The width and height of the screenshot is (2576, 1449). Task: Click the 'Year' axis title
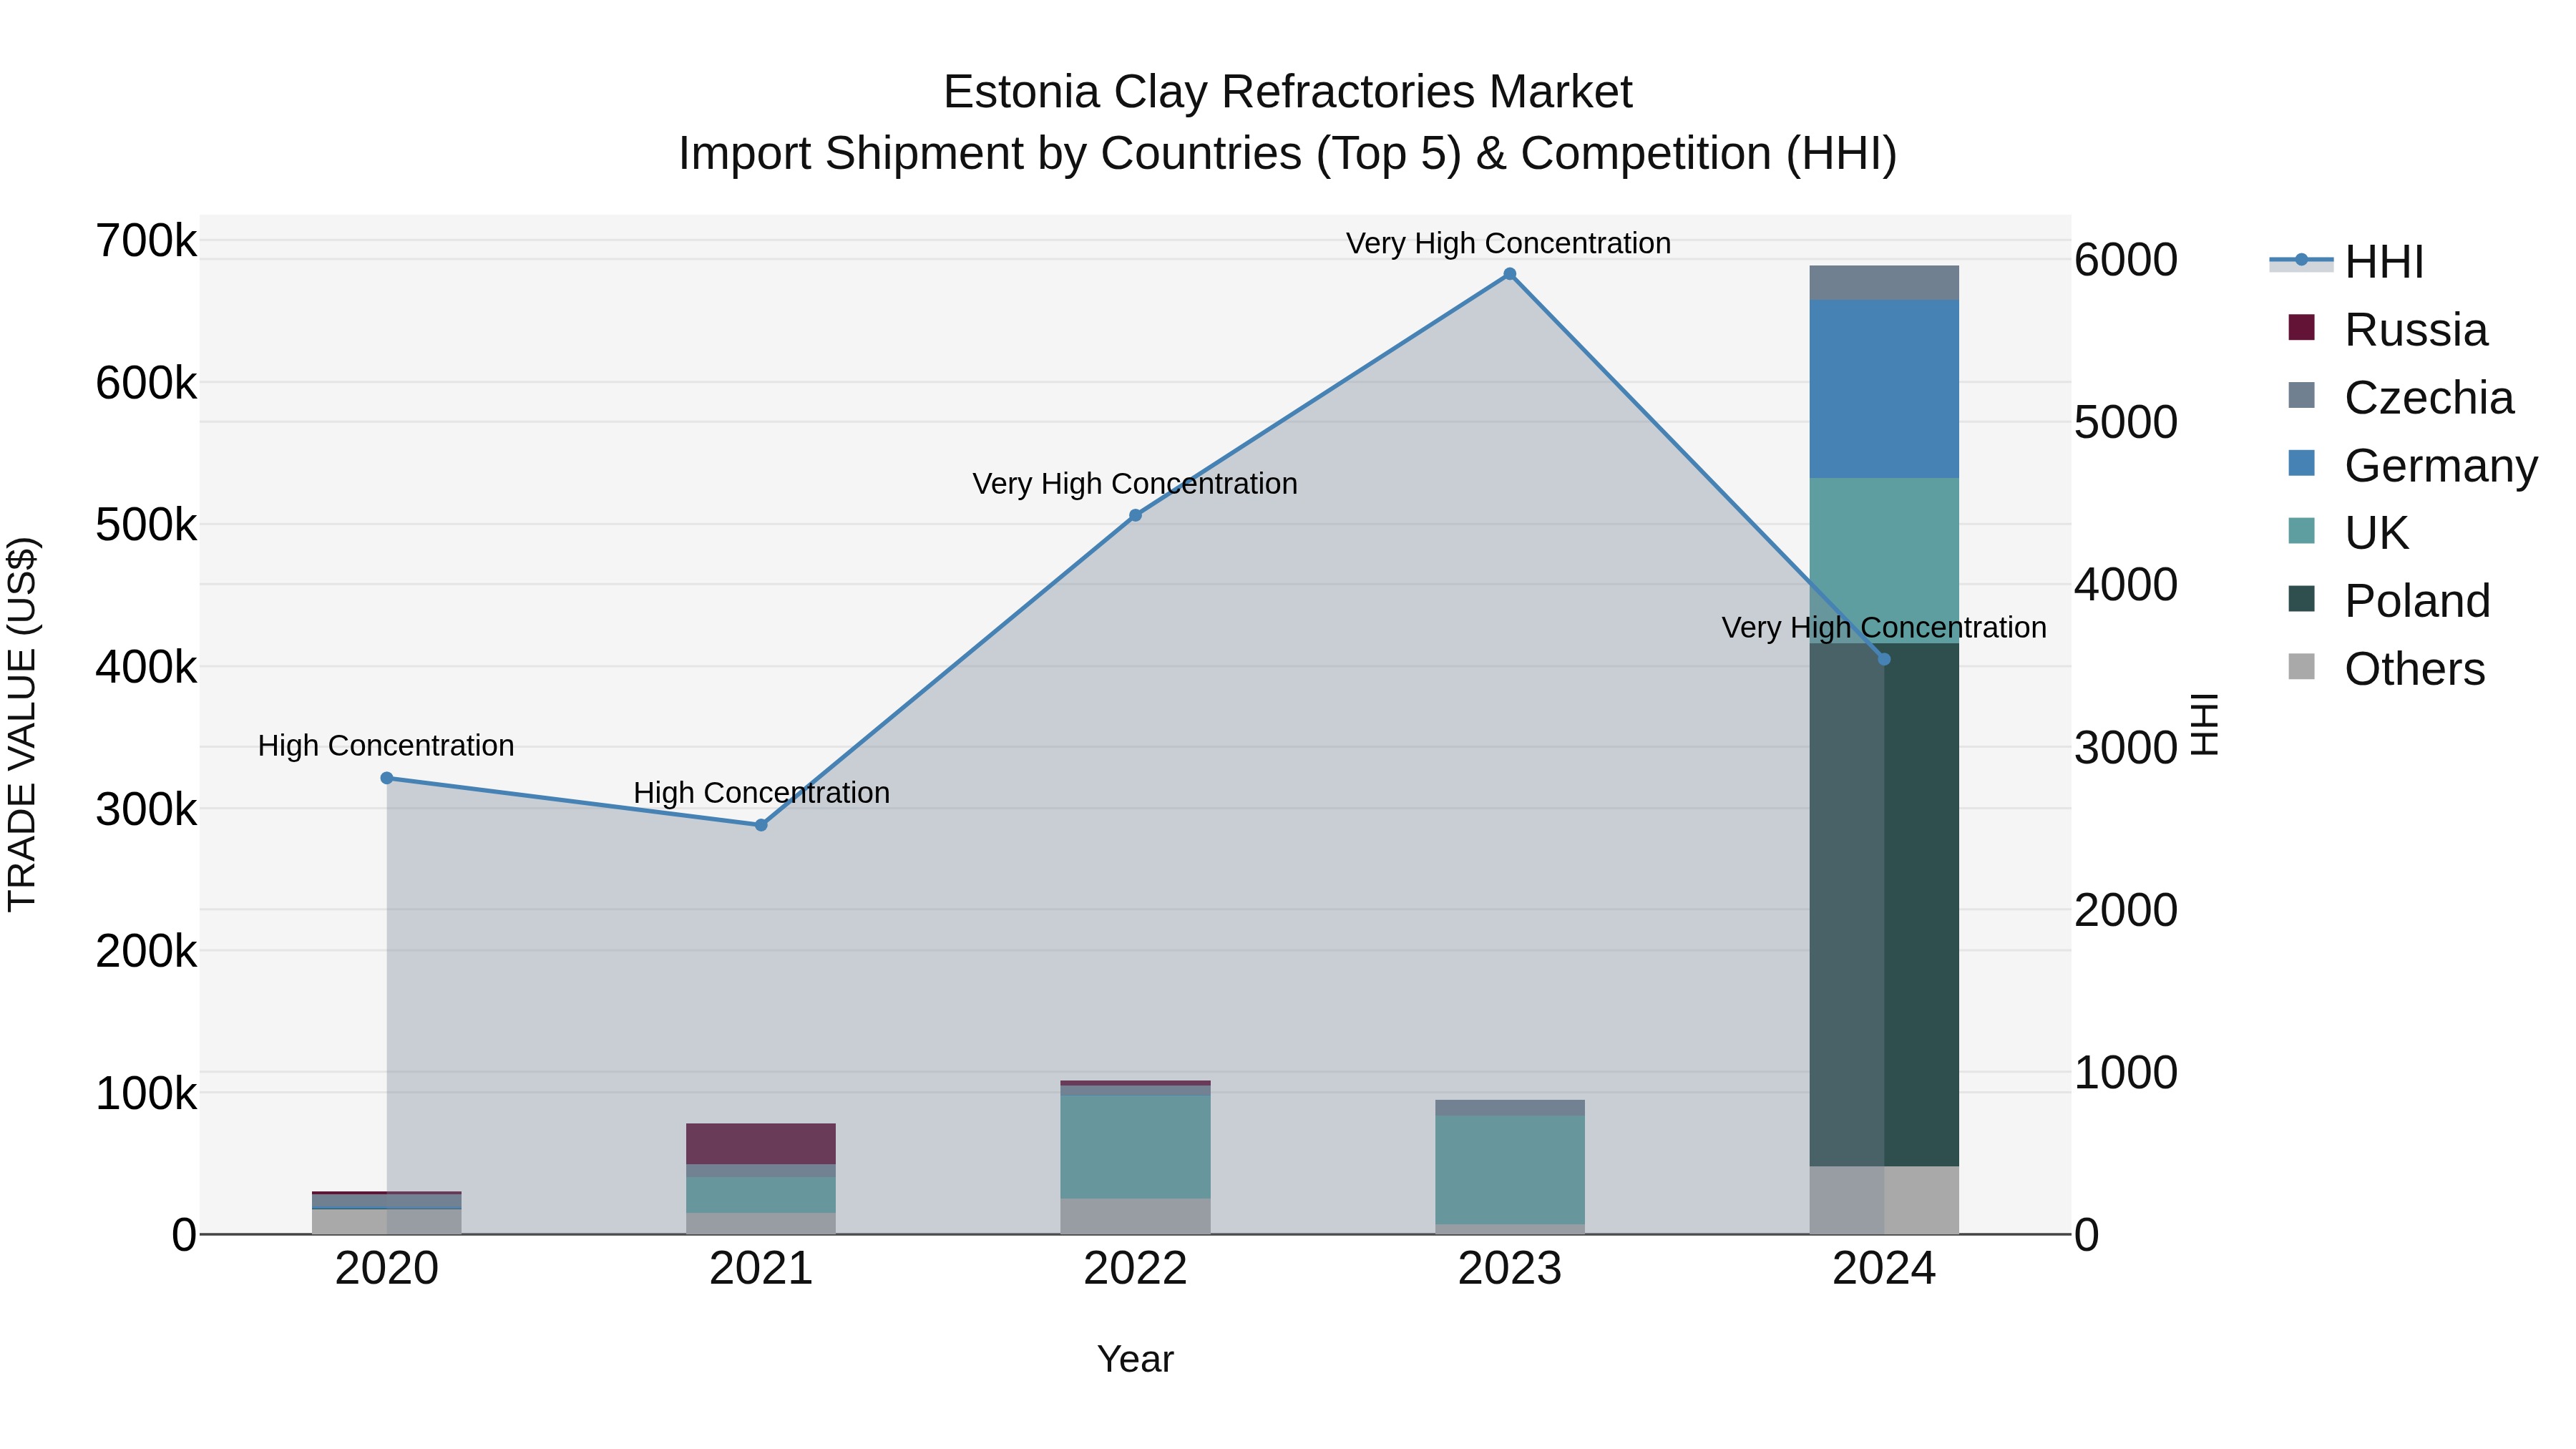[1135, 1360]
